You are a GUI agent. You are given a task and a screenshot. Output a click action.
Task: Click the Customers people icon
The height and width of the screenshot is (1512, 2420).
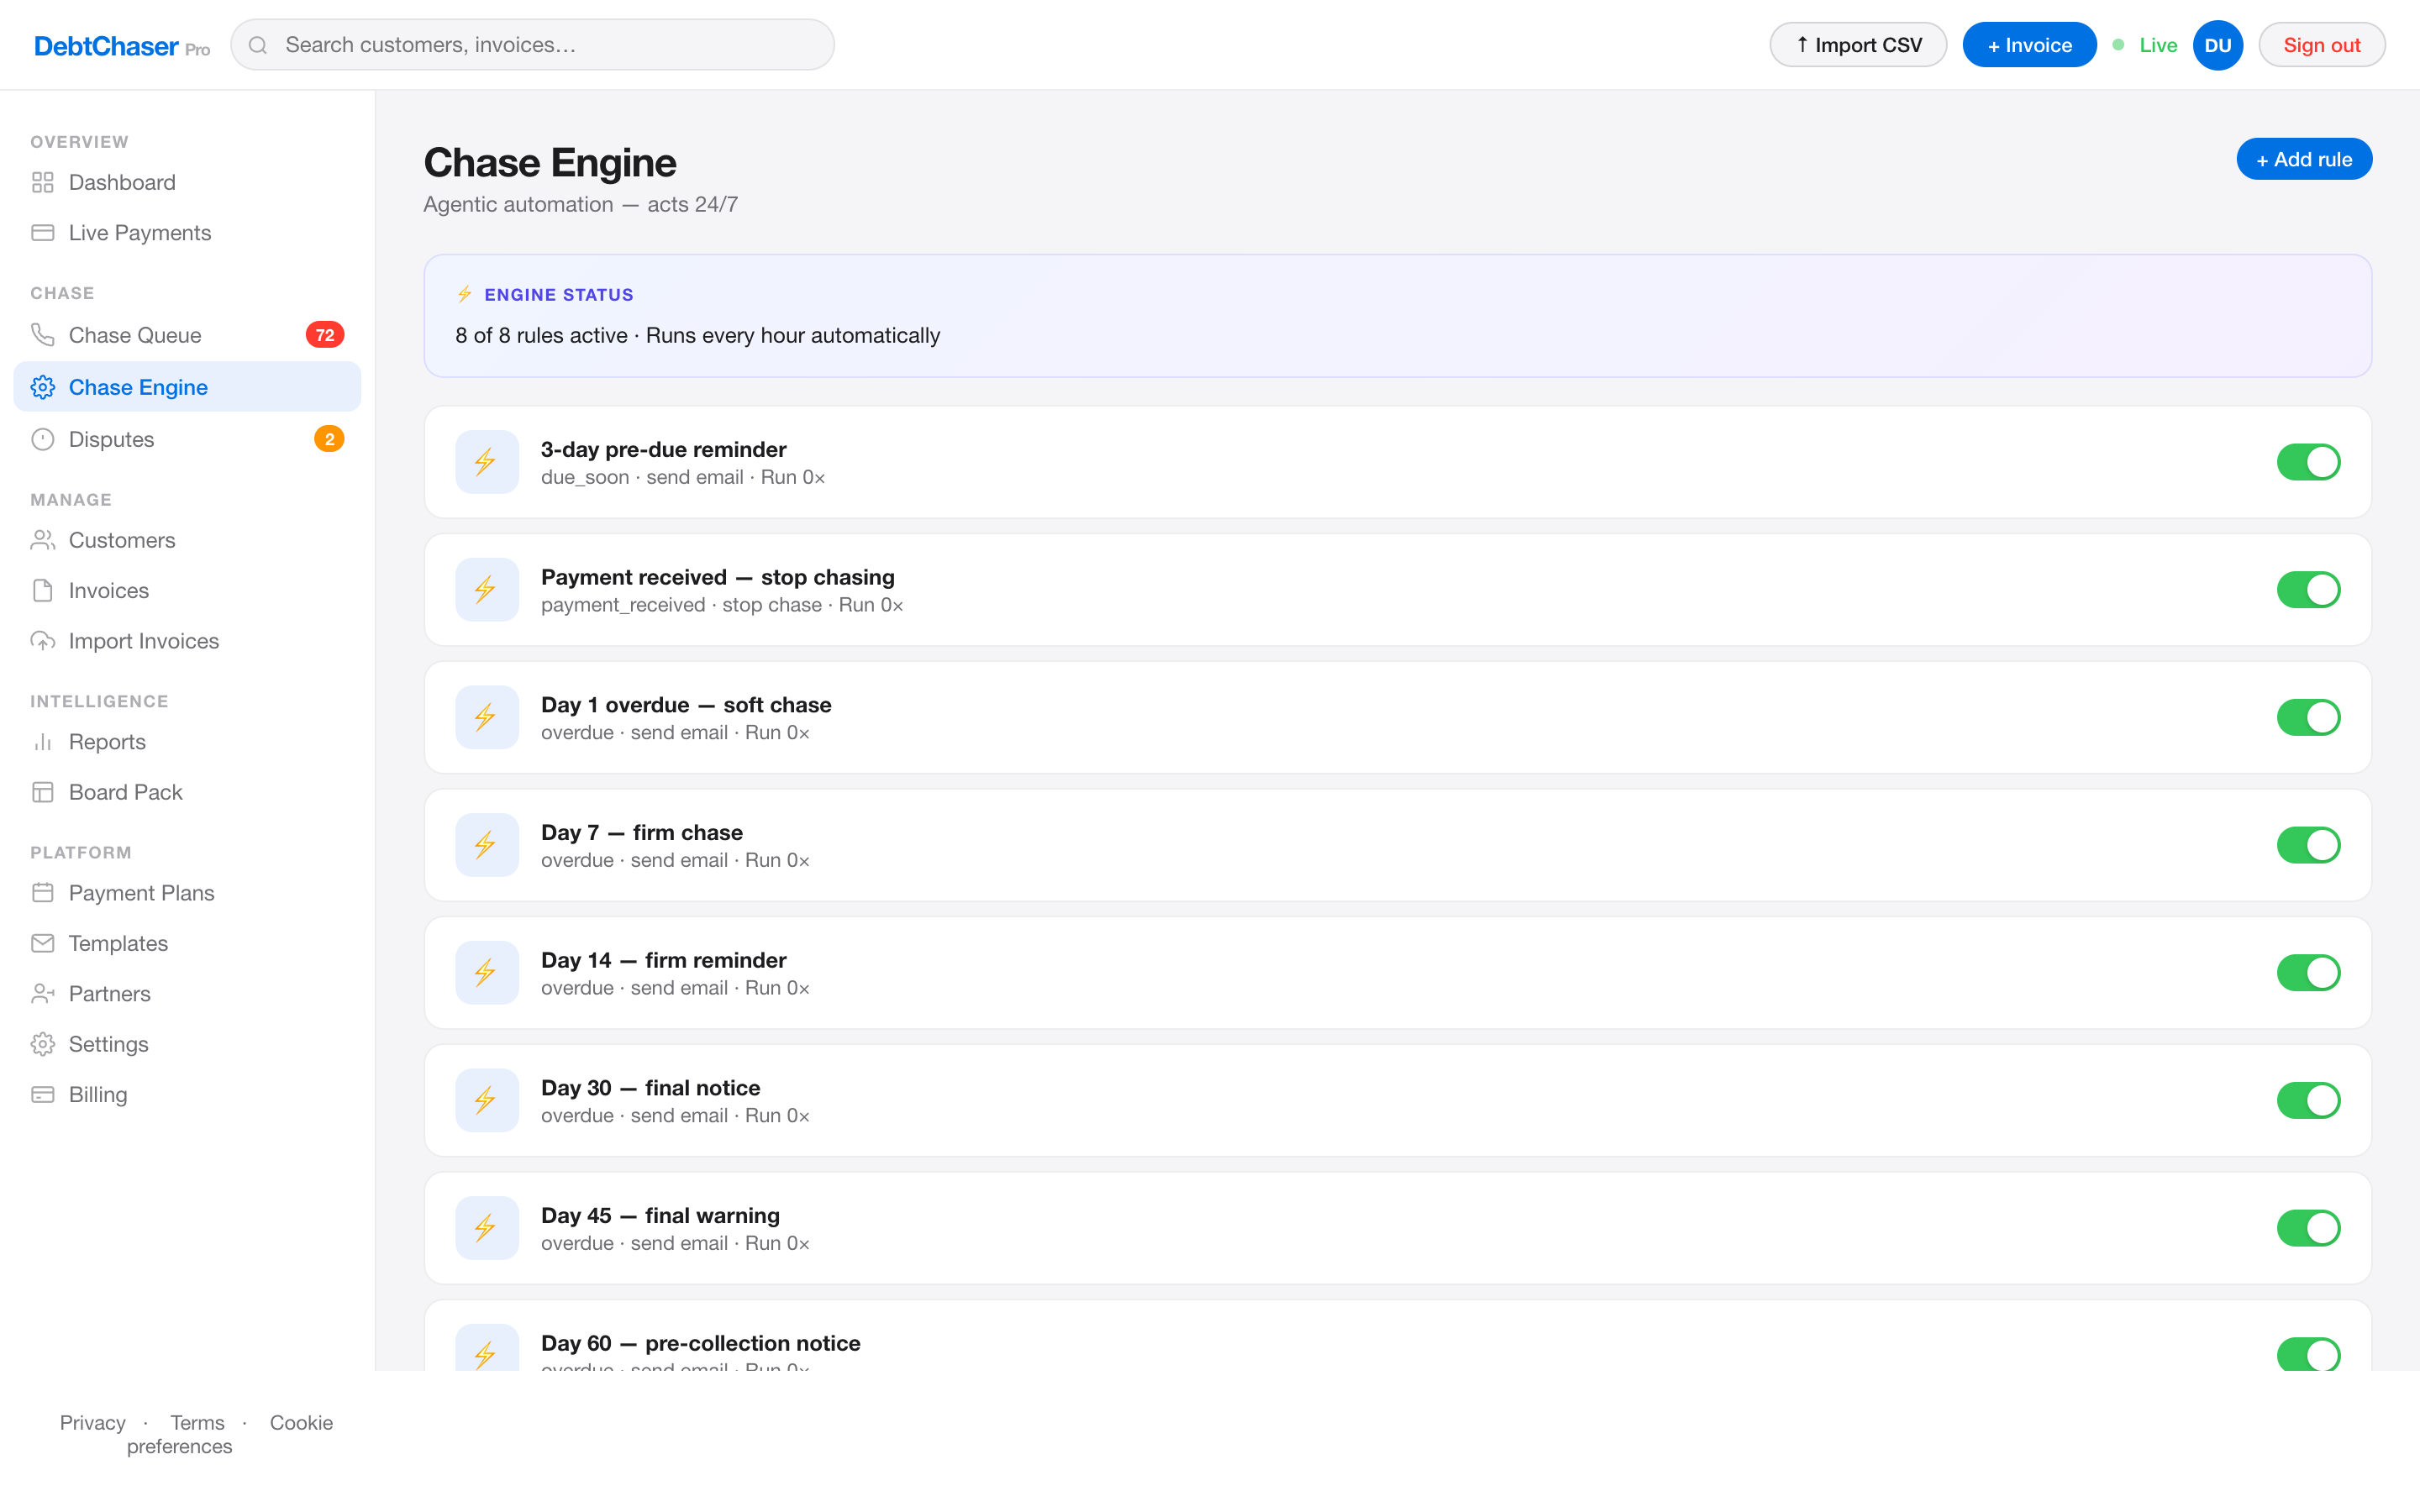pos(42,540)
